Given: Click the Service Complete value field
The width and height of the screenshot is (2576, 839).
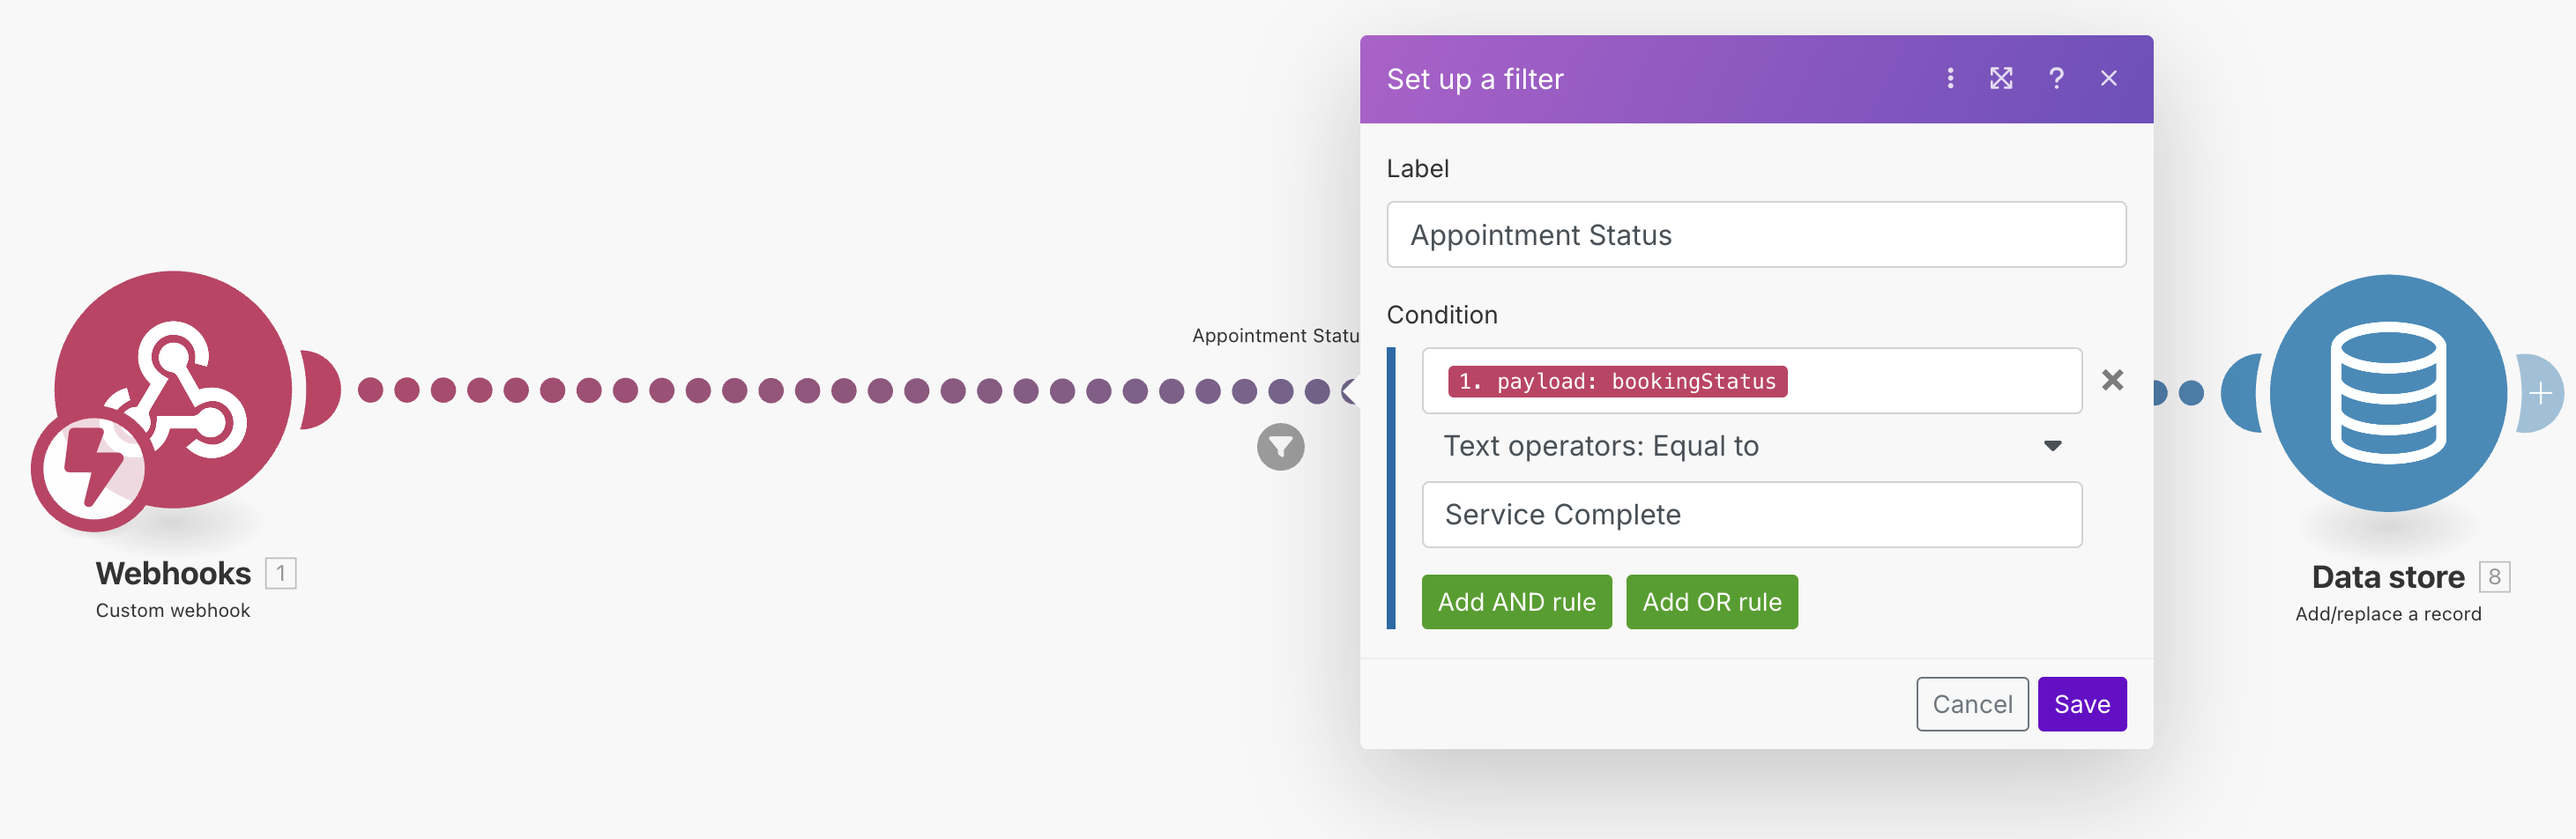Looking at the screenshot, I should pos(1751,515).
